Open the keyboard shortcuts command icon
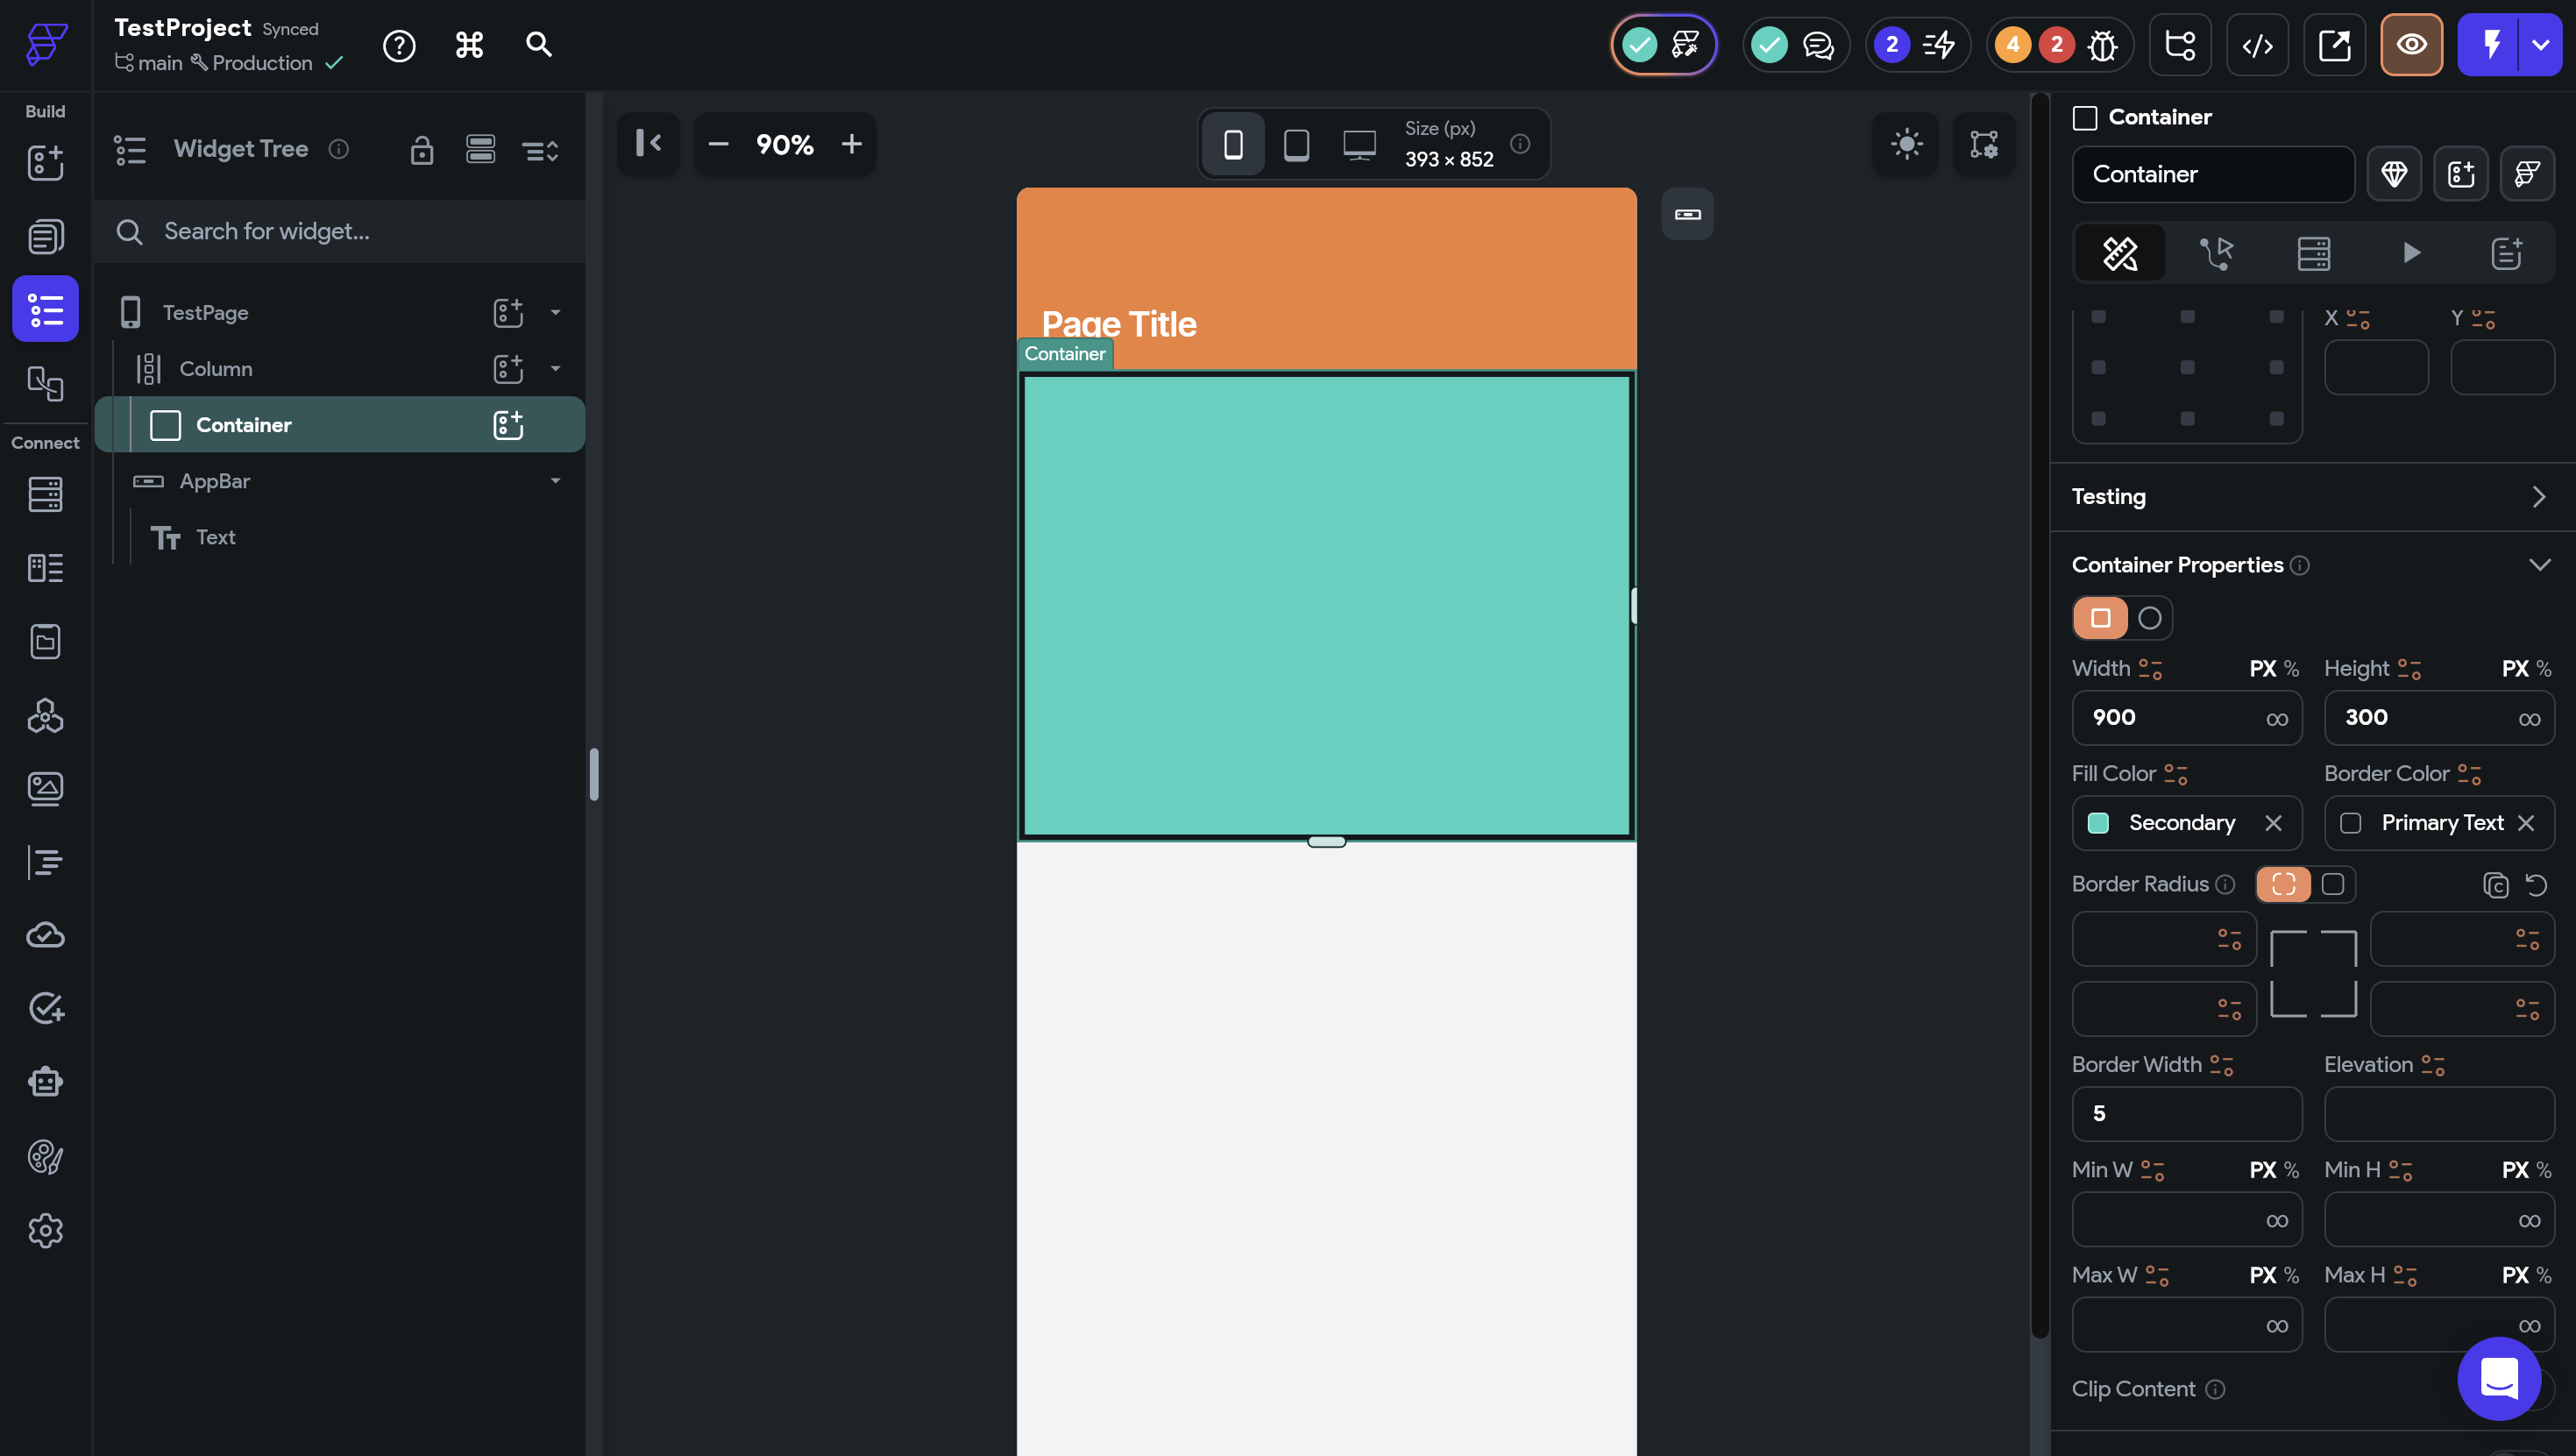 coord(469,45)
